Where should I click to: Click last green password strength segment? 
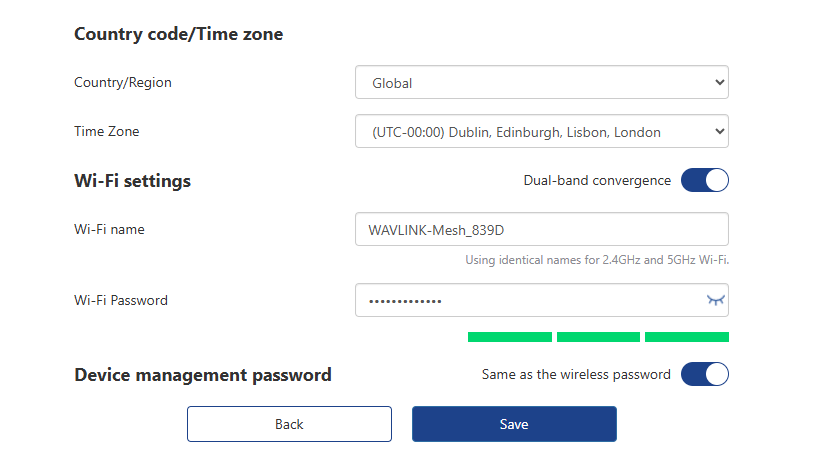pos(686,337)
